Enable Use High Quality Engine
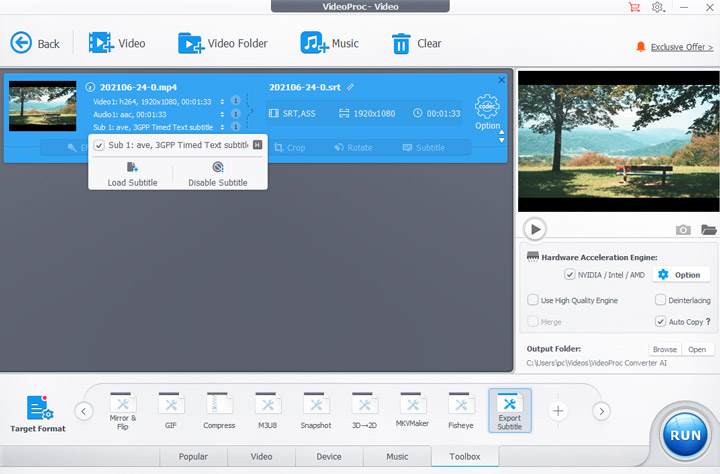Image resolution: width=720 pixels, height=474 pixels. 533,300
